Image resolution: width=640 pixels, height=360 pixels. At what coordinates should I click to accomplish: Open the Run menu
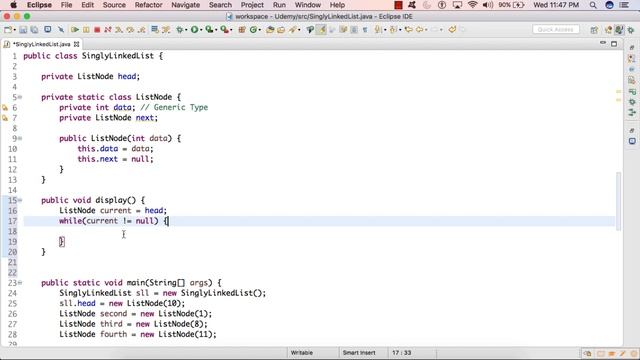[279, 5]
